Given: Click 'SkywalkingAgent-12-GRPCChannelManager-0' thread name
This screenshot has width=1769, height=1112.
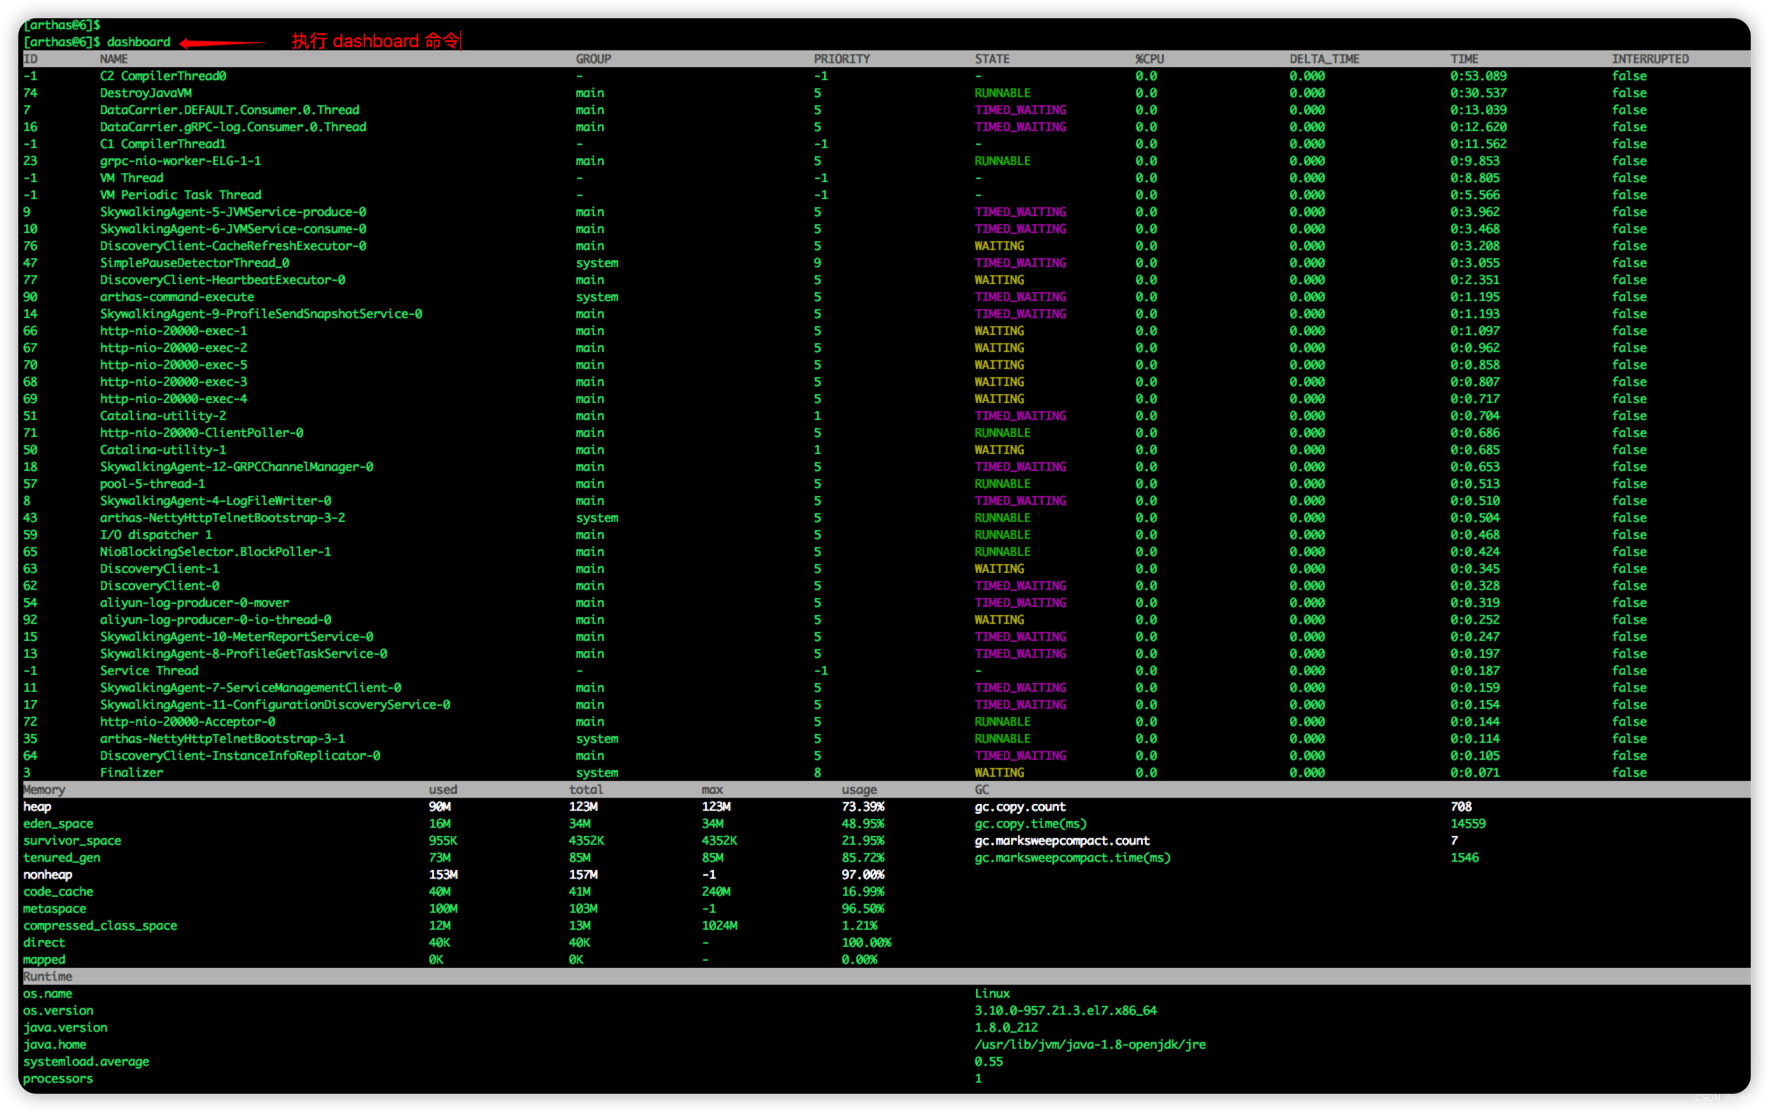Looking at the screenshot, I should tap(237, 467).
